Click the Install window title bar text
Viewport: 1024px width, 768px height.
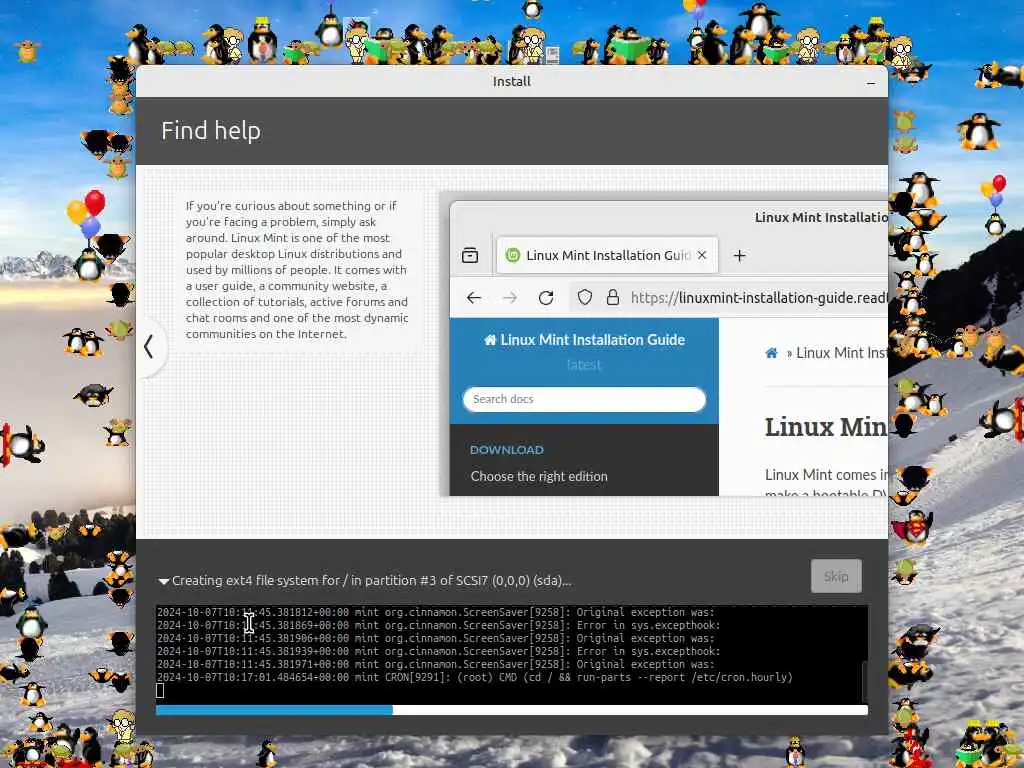[x=511, y=82]
